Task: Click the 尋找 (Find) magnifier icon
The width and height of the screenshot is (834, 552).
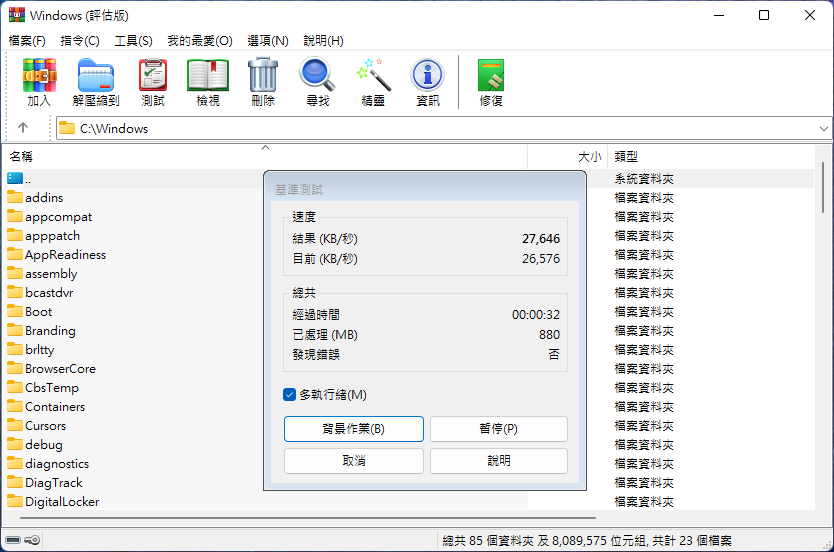Action: pos(318,77)
